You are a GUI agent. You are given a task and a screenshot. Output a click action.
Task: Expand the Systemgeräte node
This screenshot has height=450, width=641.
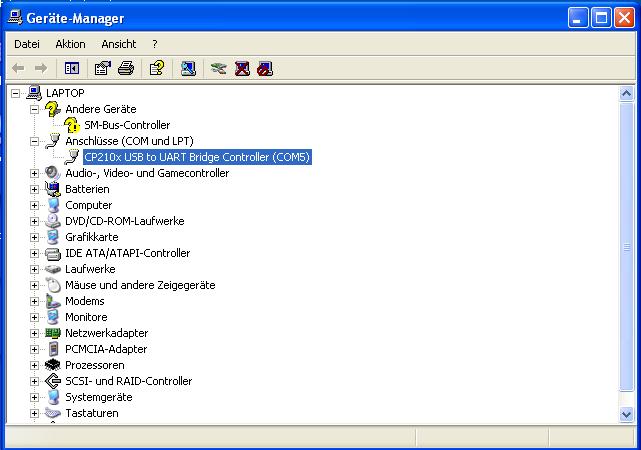click(x=34, y=397)
